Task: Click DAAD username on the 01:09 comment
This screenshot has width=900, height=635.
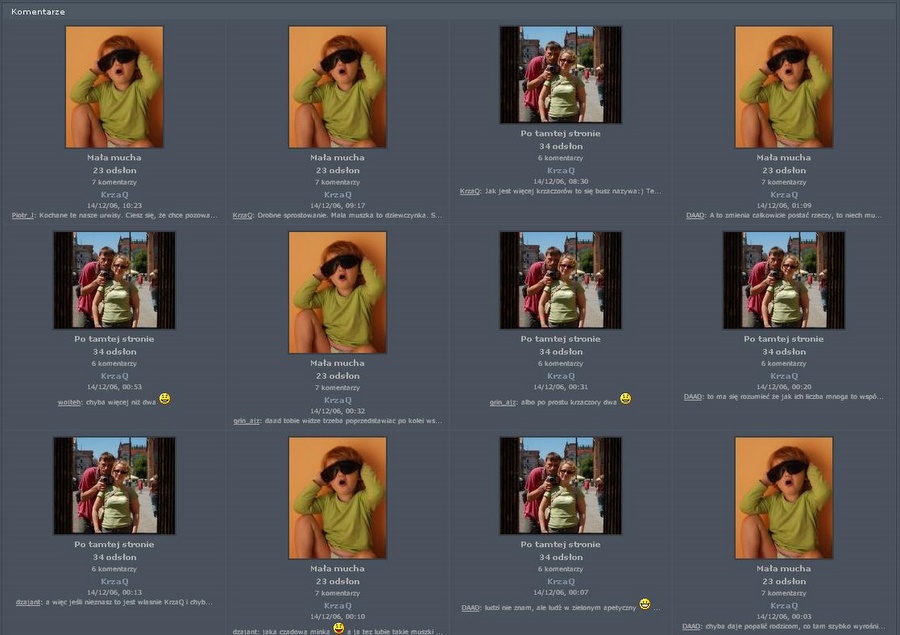Action: pyautogui.click(x=694, y=215)
